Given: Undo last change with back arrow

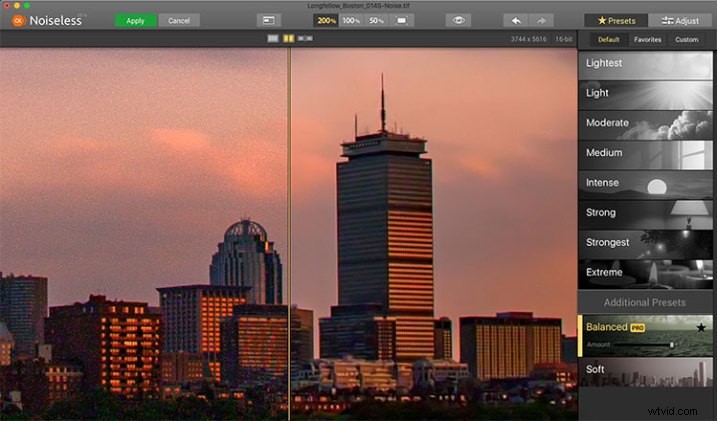Looking at the screenshot, I should (x=516, y=21).
